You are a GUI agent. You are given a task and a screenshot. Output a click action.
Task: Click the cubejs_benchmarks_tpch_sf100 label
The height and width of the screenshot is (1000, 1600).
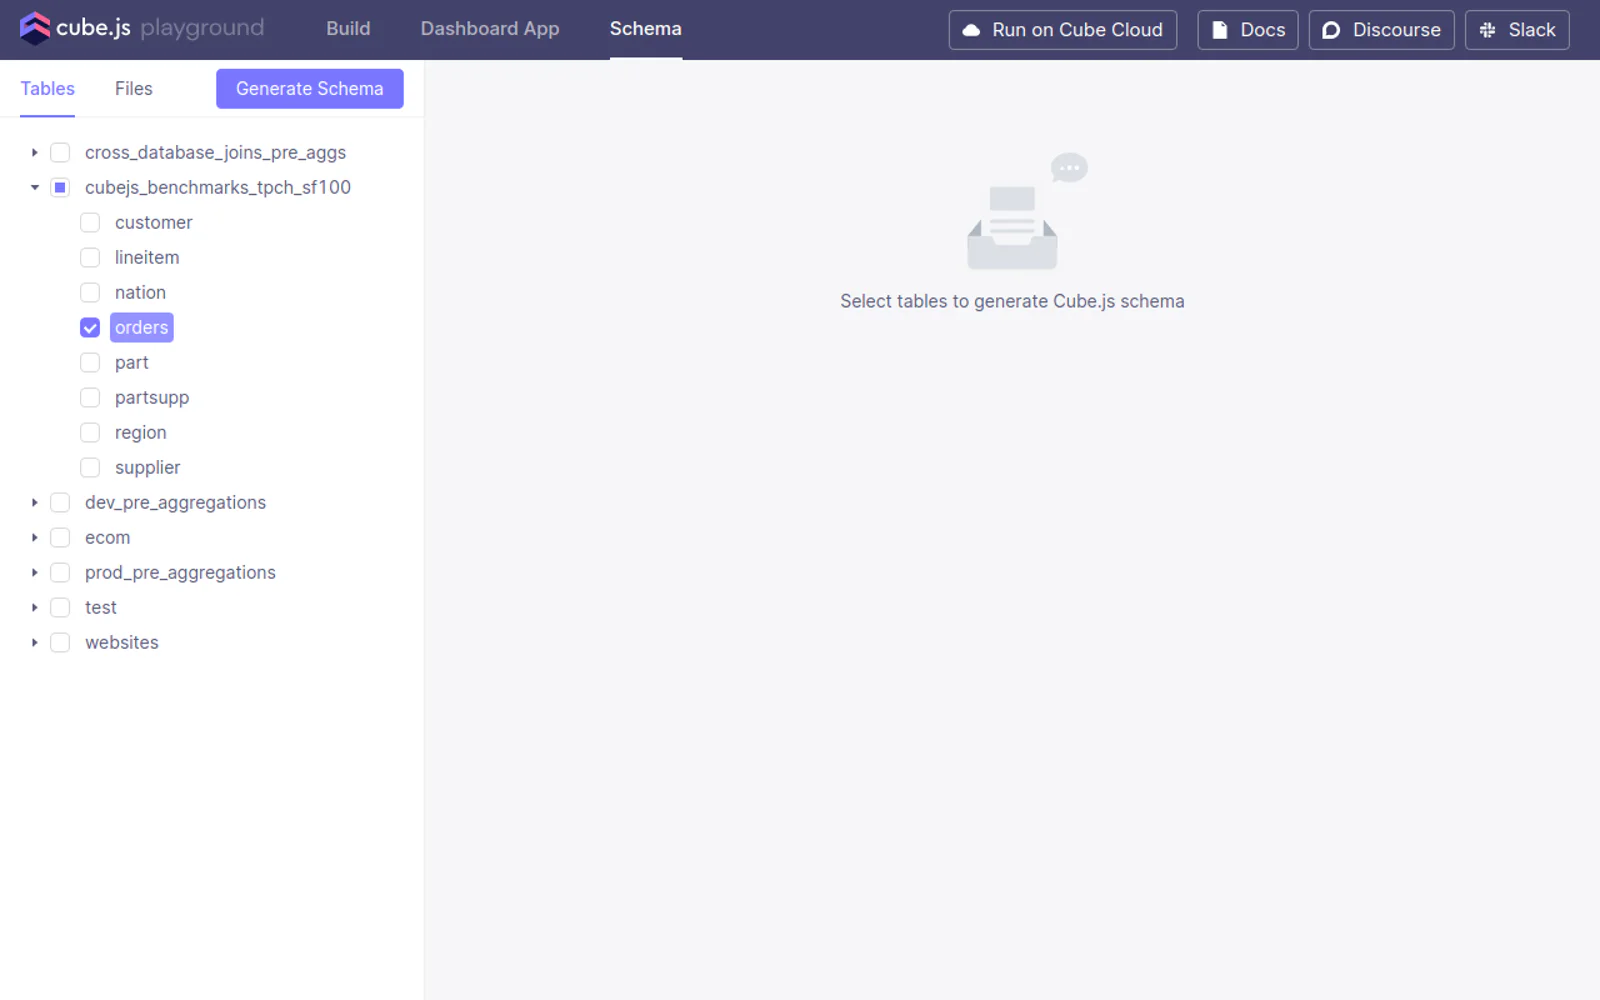[x=218, y=187]
